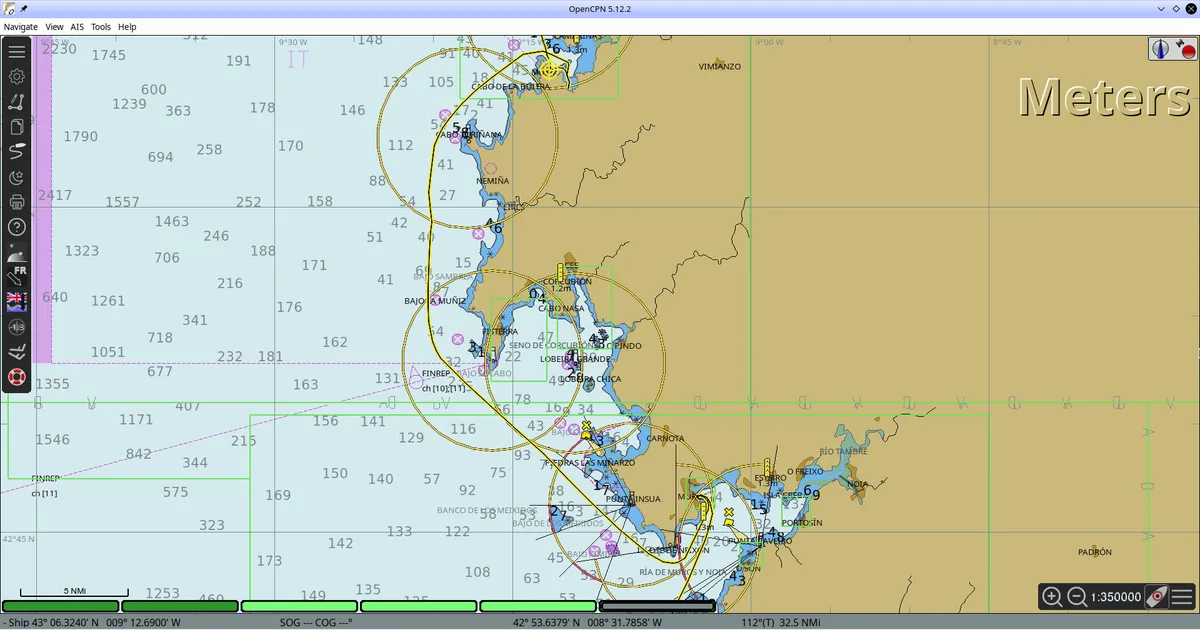The image size is (1200, 630).
Task: Click the Print chart icon
Action: tap(17, 203)
